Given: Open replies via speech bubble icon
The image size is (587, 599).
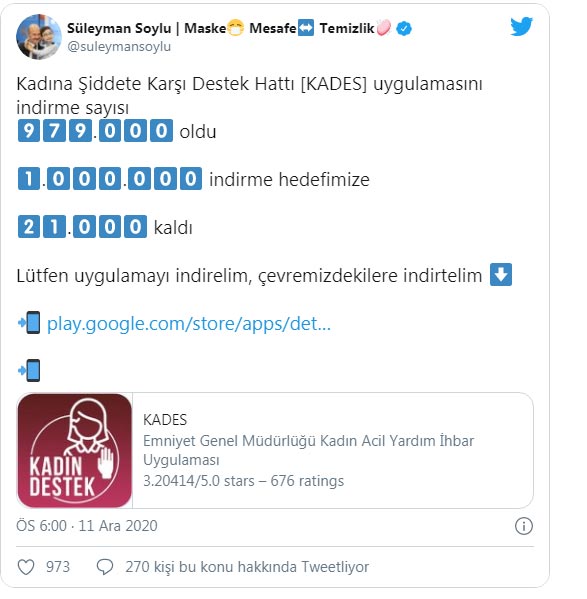Looking at the screenshot, I should point(105,567).
